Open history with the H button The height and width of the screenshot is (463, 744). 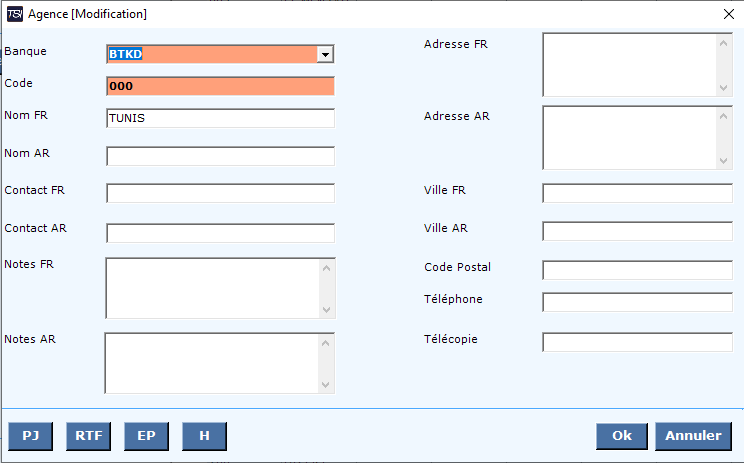coord(204,435)
